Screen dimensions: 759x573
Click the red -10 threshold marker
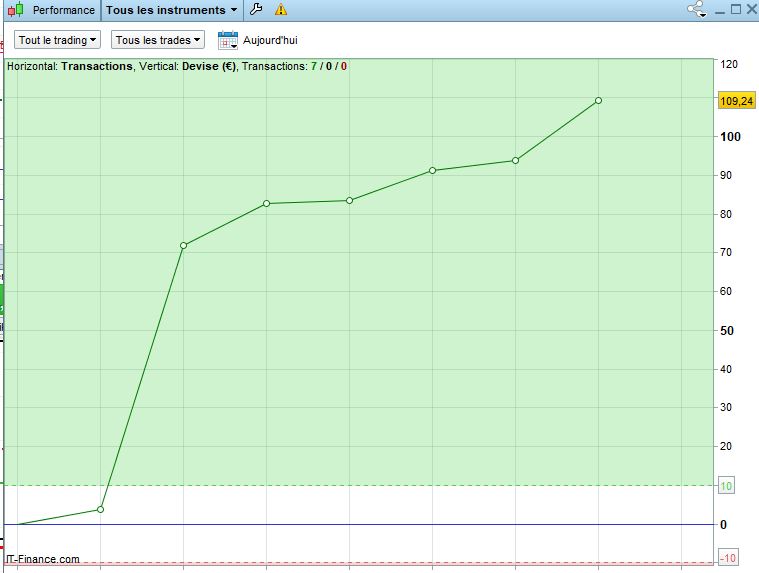(x=727, y=558)
